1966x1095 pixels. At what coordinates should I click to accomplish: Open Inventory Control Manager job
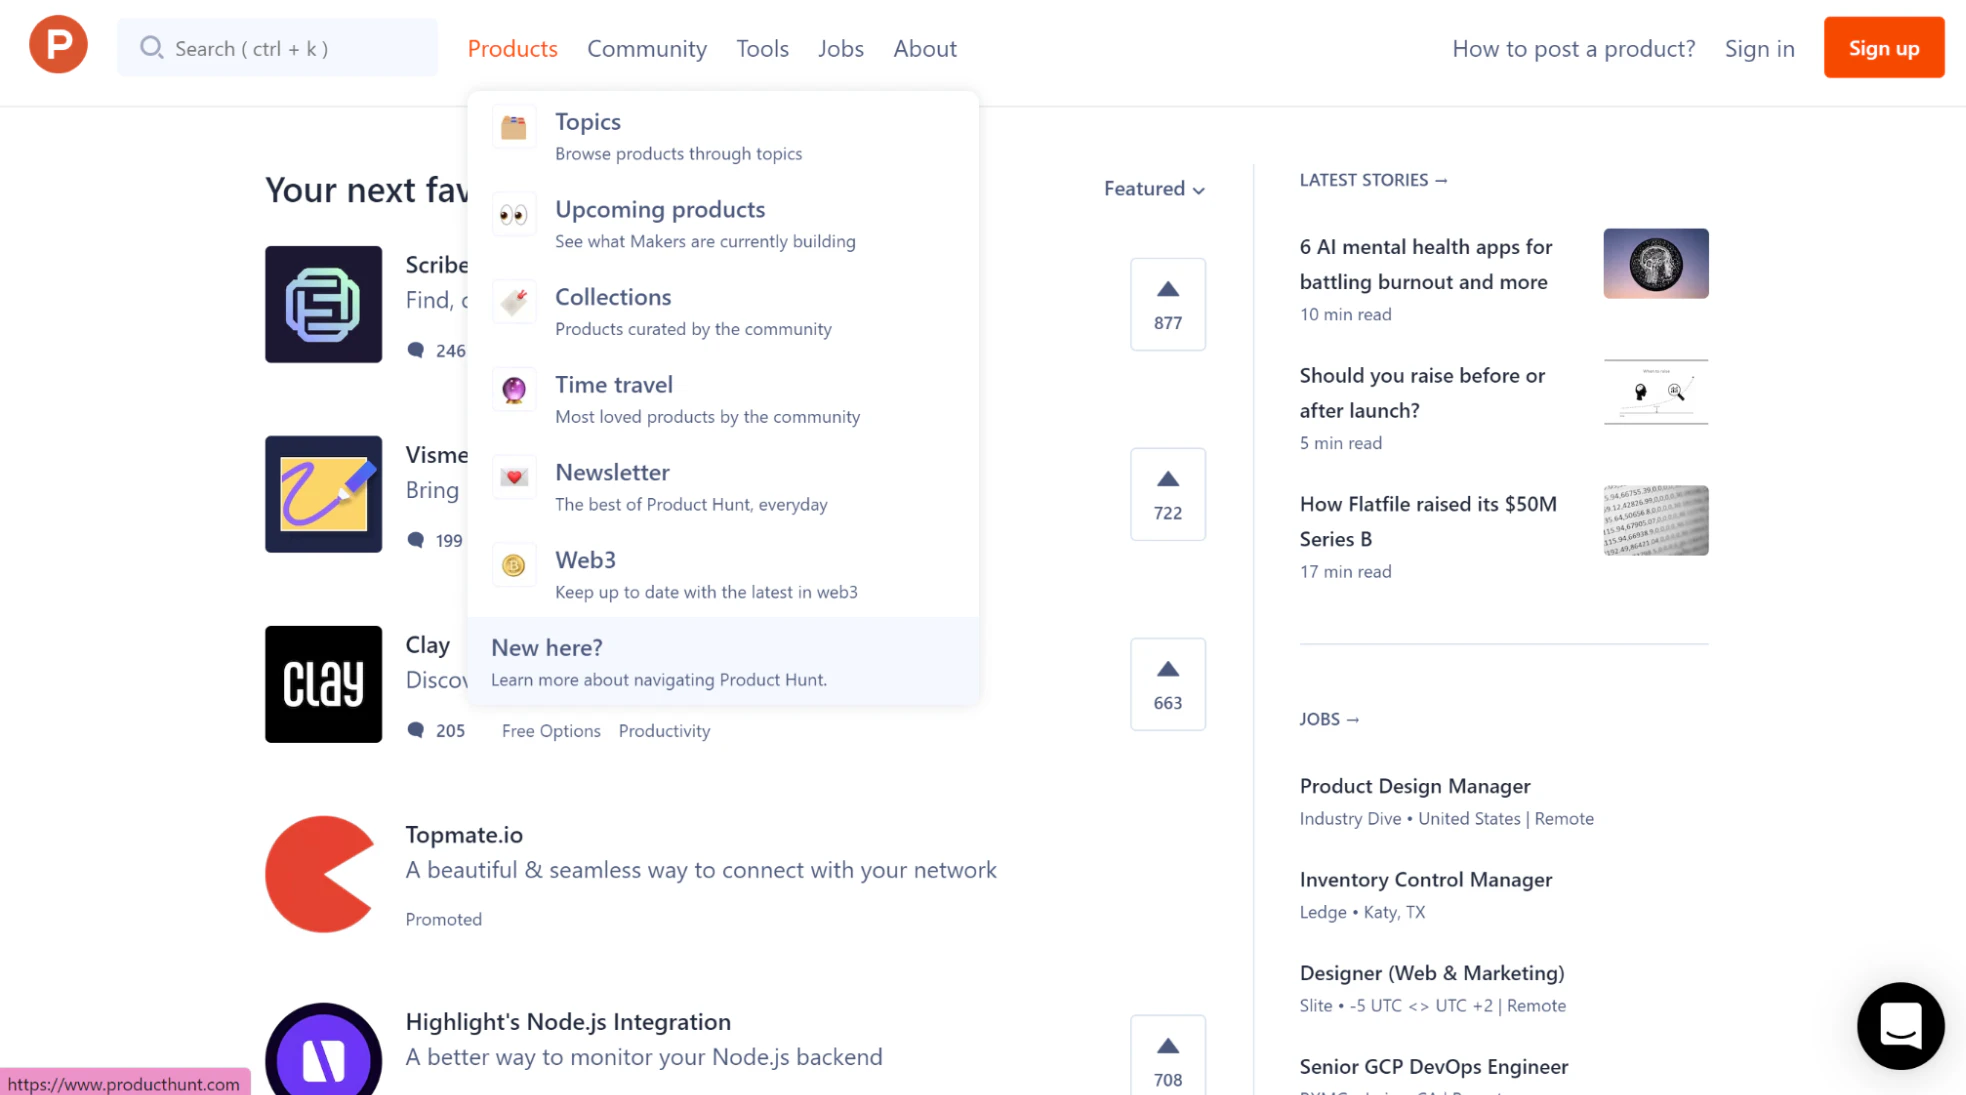(1425, 879)
